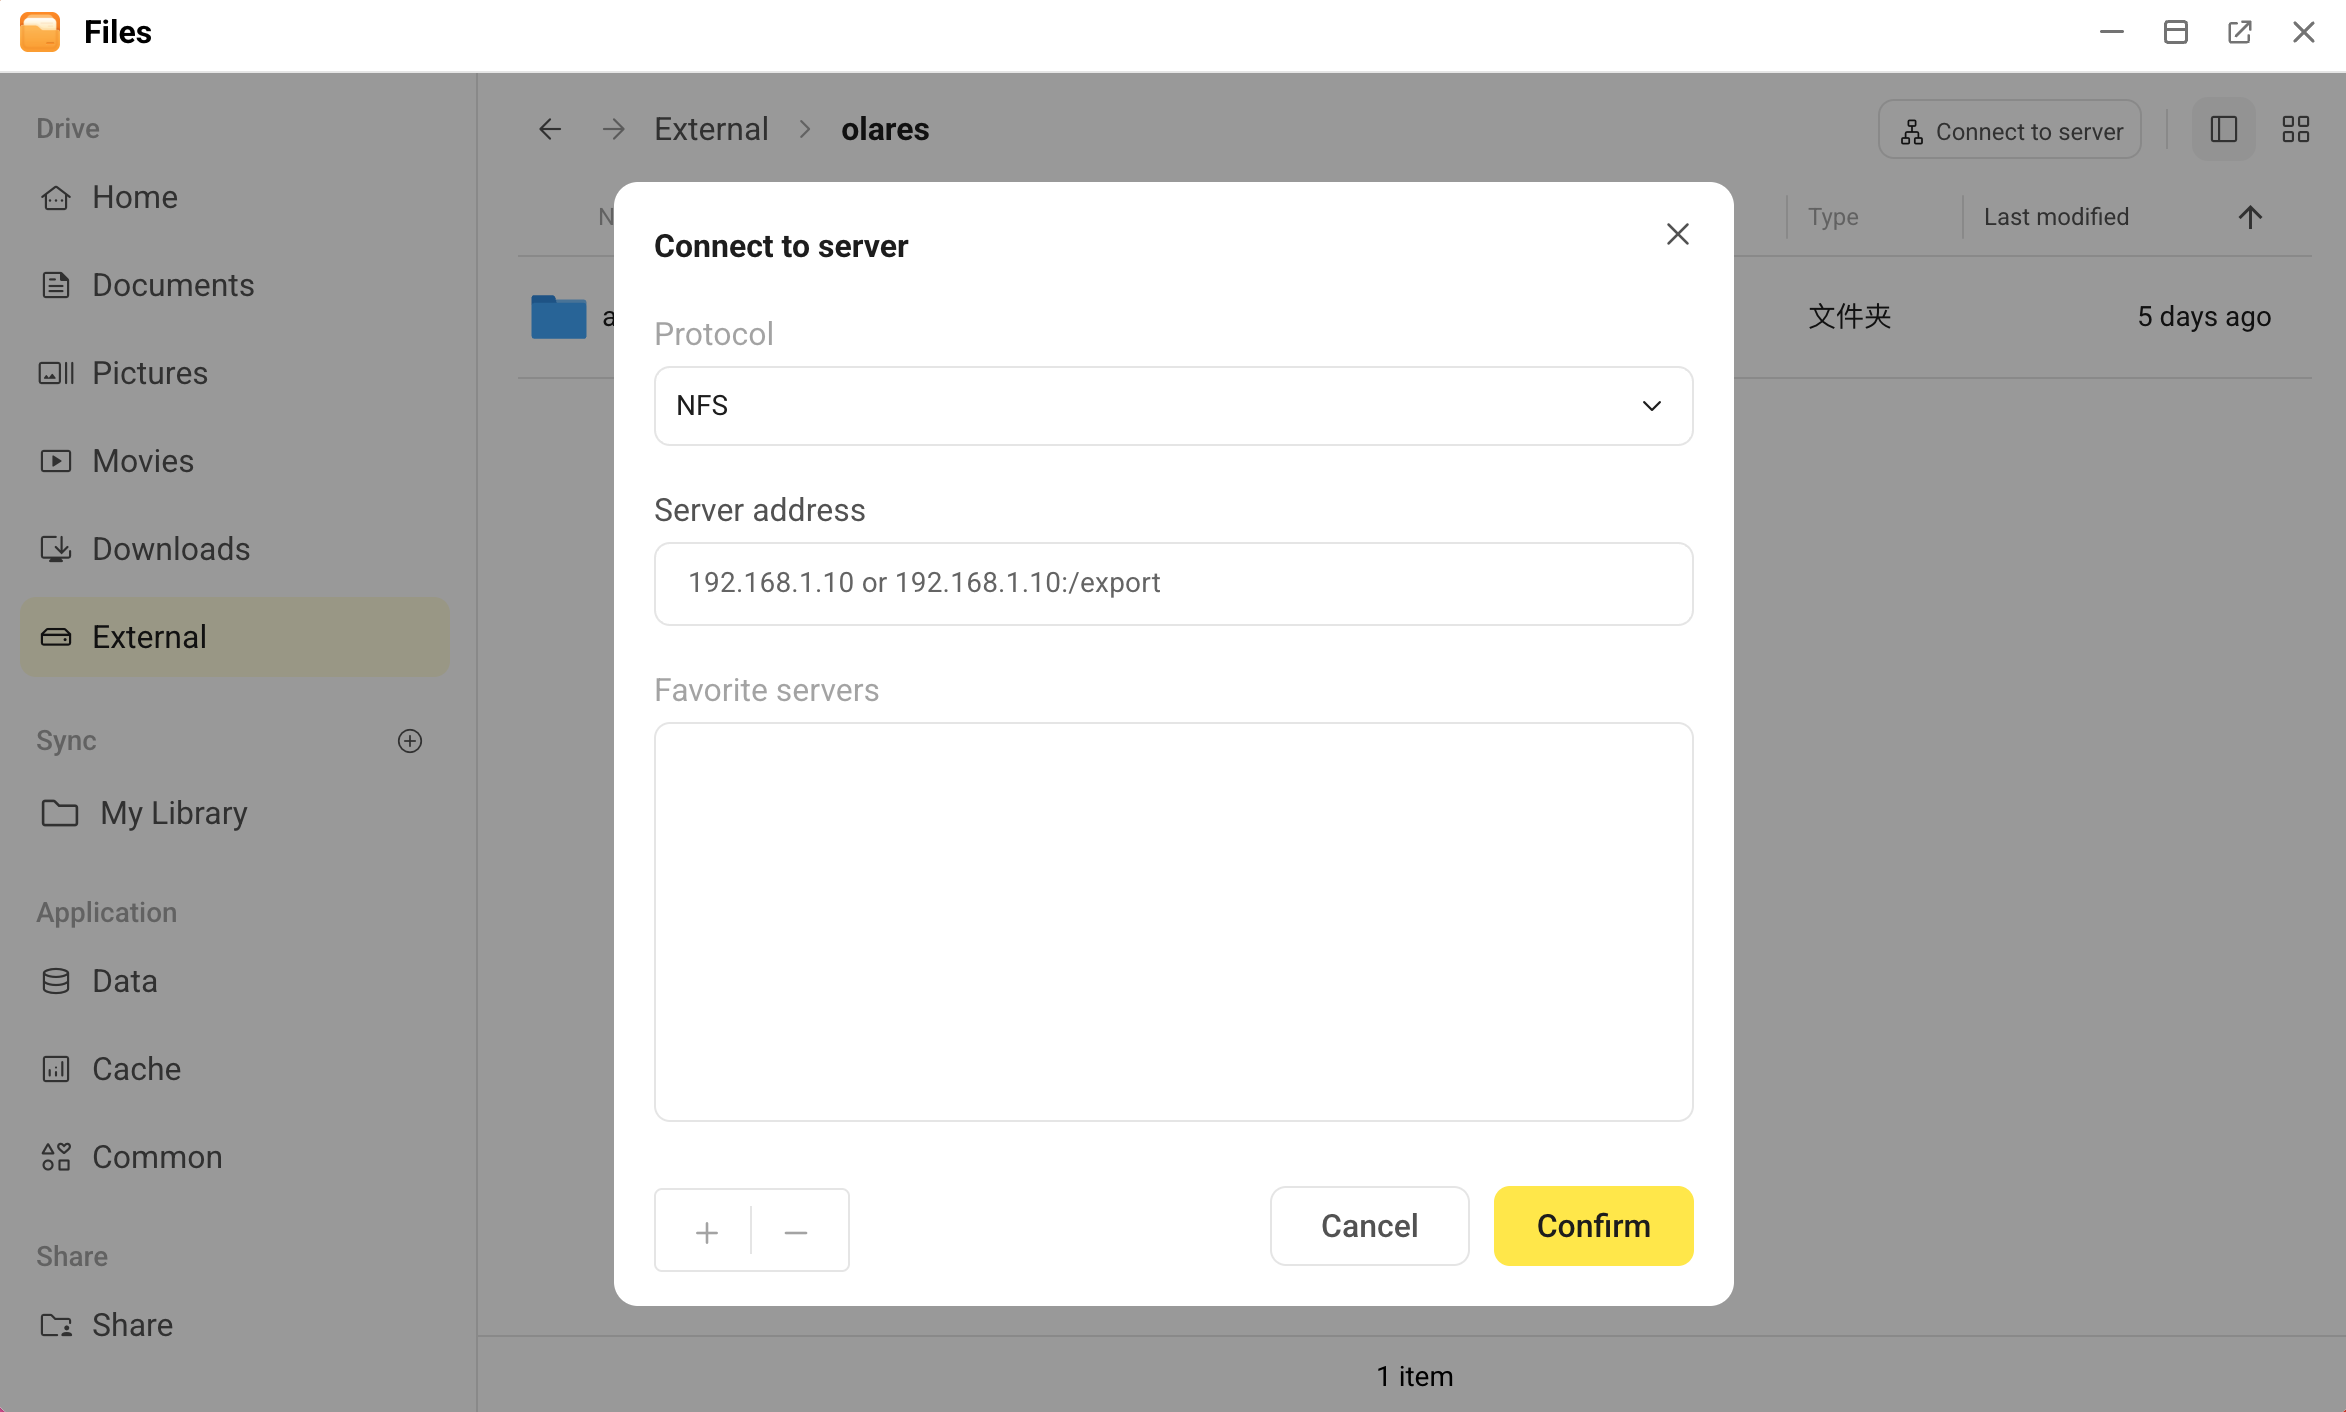The height and width of the screenshot is (1412, 2346).
Task: Close the Connect to server dialog
Action: pos(1677,234)
